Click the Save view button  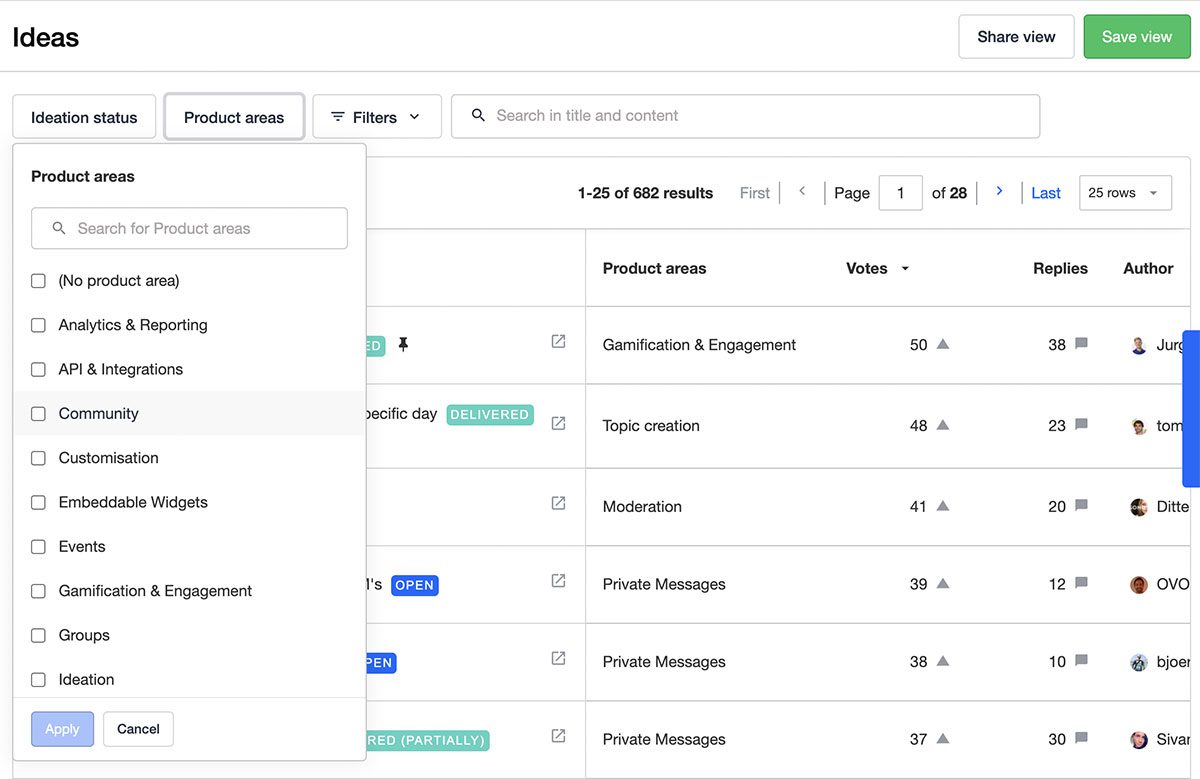(x=1136, y=37)
